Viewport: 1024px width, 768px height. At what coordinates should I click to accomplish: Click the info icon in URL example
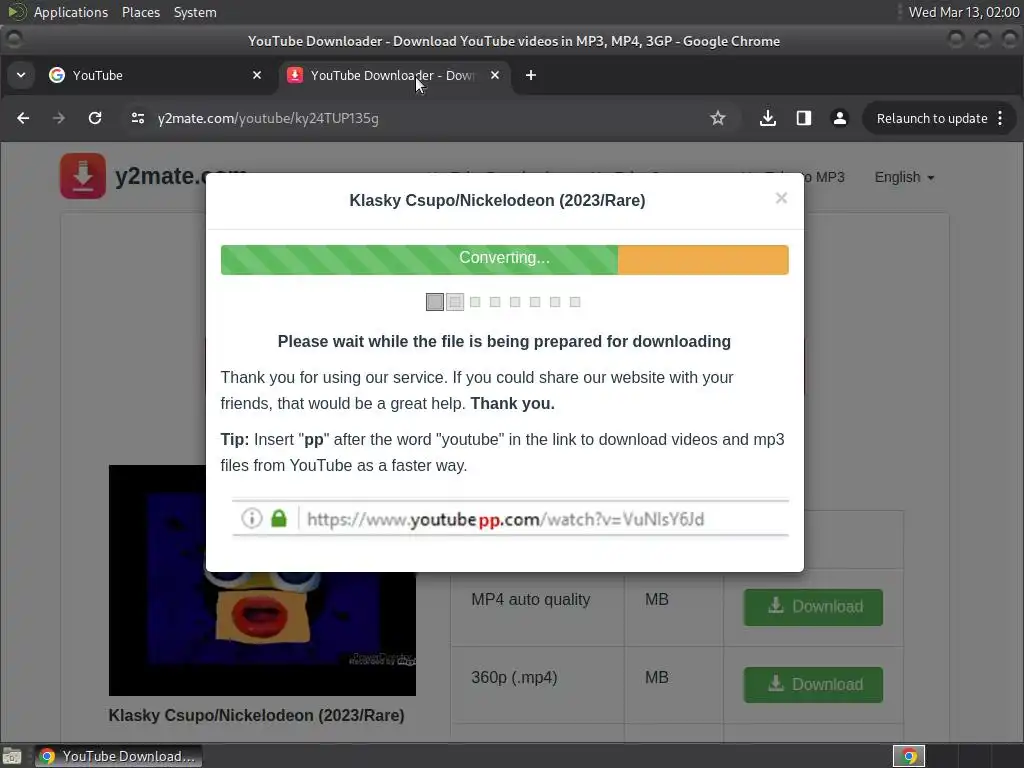pyautogui.click(x=251, y=519)
